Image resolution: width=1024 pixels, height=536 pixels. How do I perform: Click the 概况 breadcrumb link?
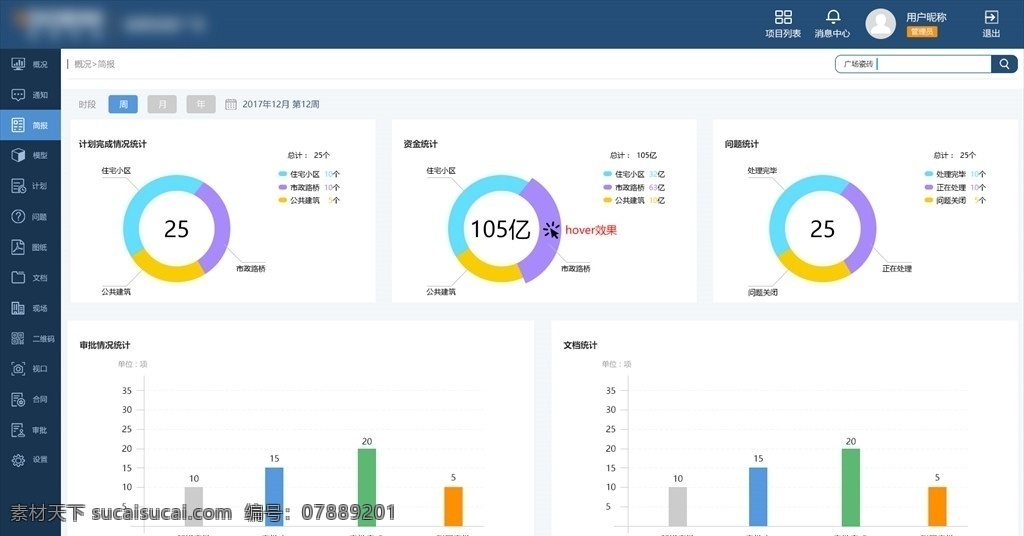[82, 64]
